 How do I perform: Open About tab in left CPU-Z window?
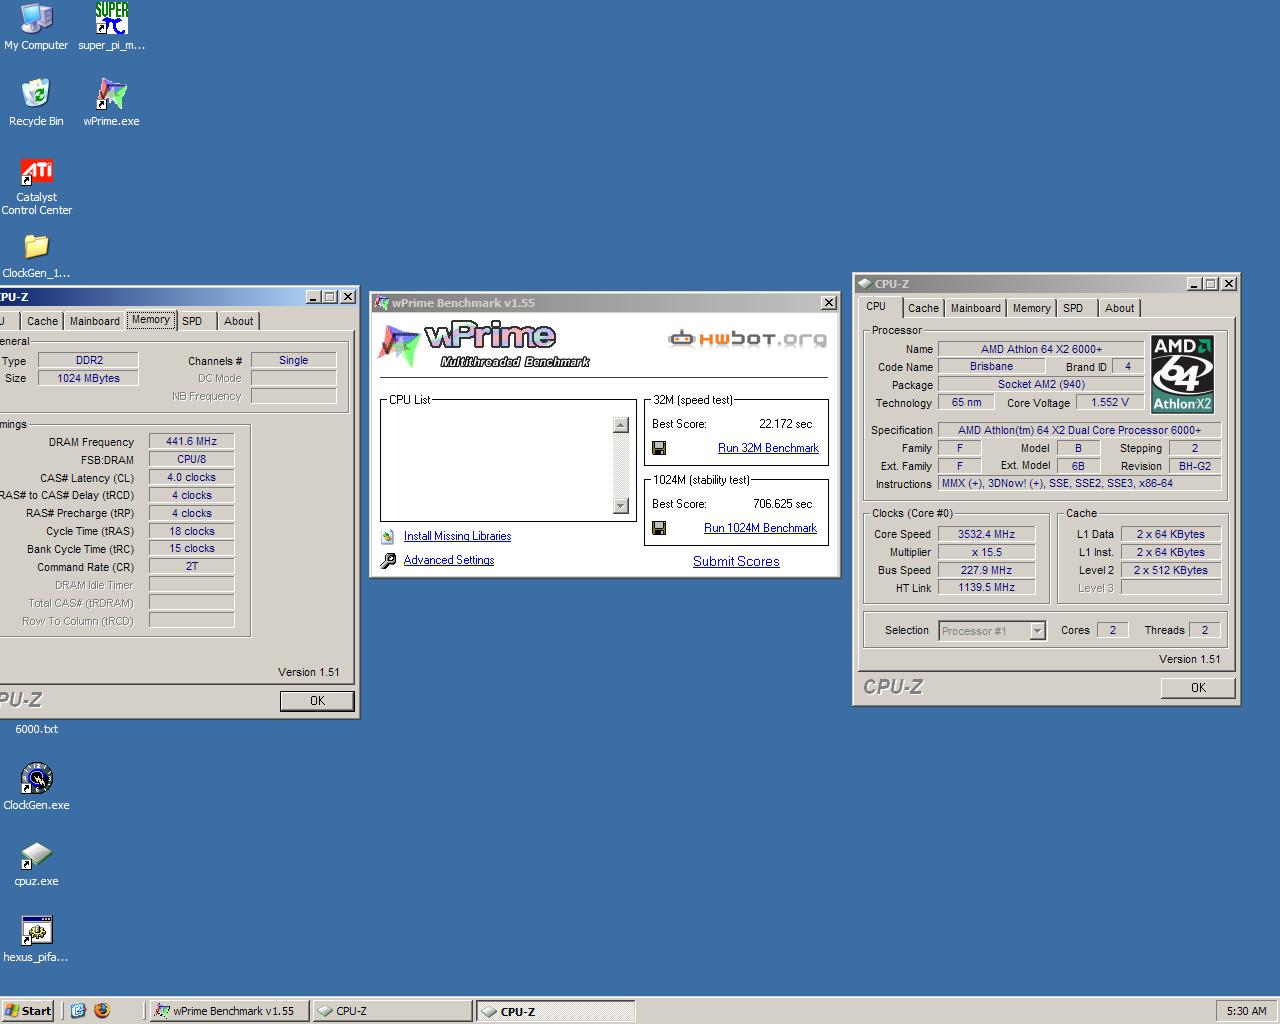click(238, 322)
